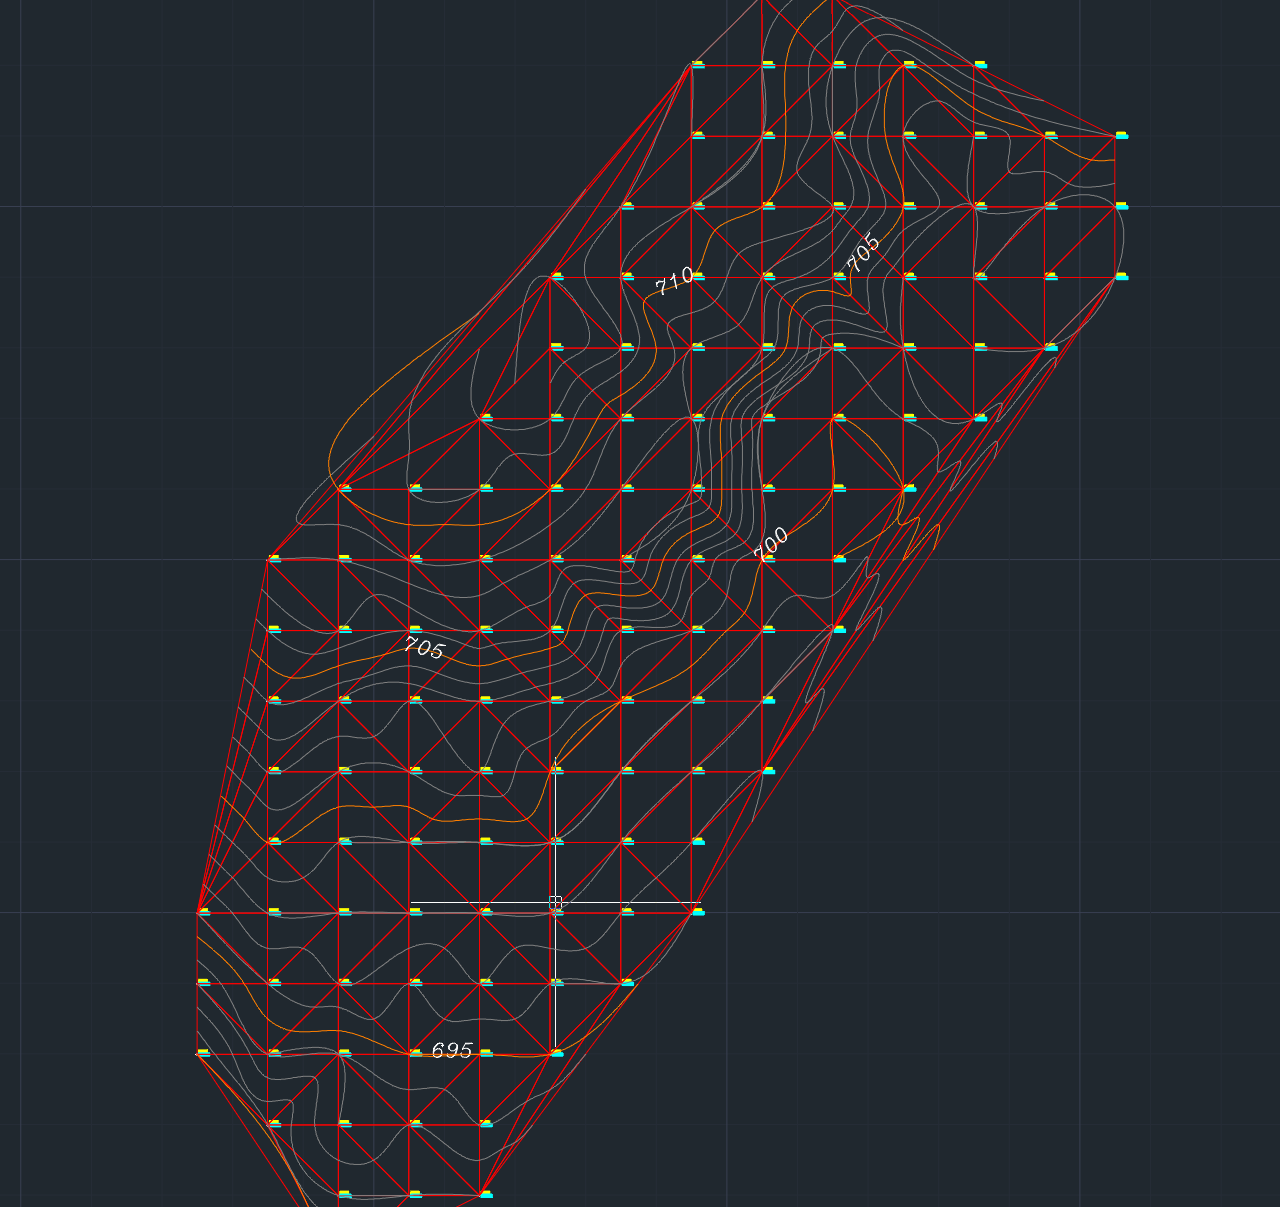Viewport: 1280px width, 1207px height.
Task: Select the bottom-most right point marker of the mesh
Action: tap(486, 1194)
